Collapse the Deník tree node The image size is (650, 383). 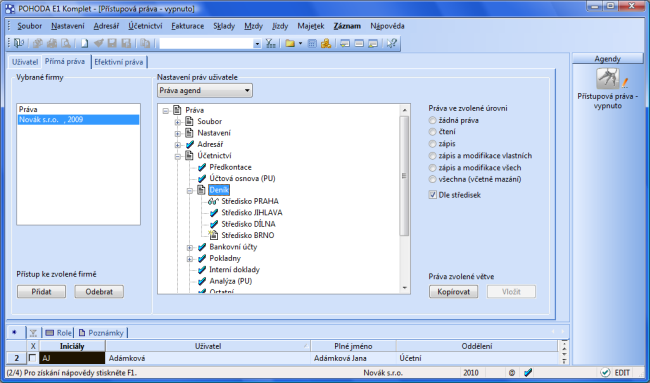pyautogui.click(x=189, y=191)
